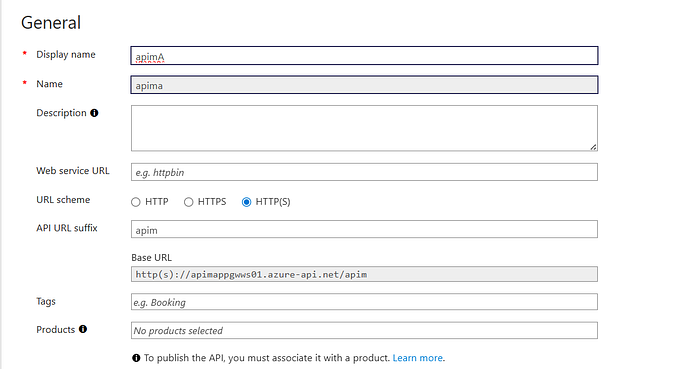
Task: Focus the Display name field containing apimA
Action: (364, 56)
